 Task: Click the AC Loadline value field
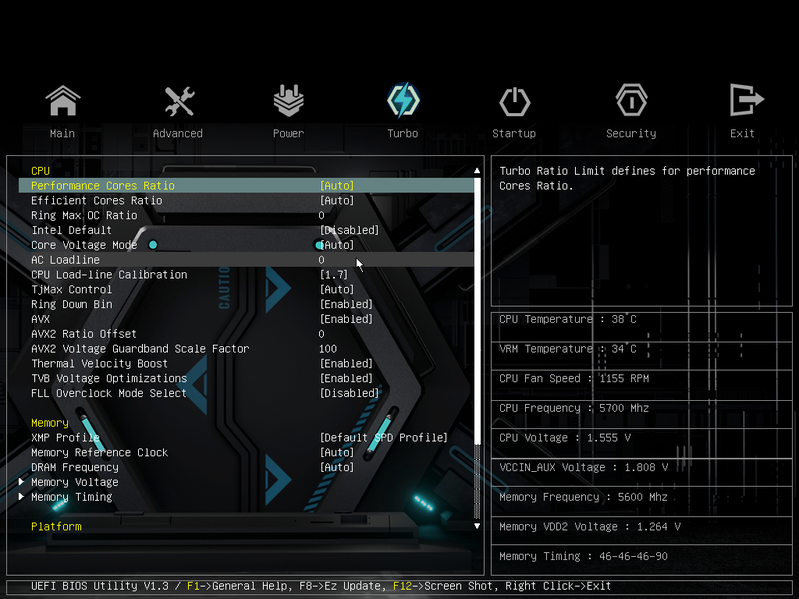(322, 260)
